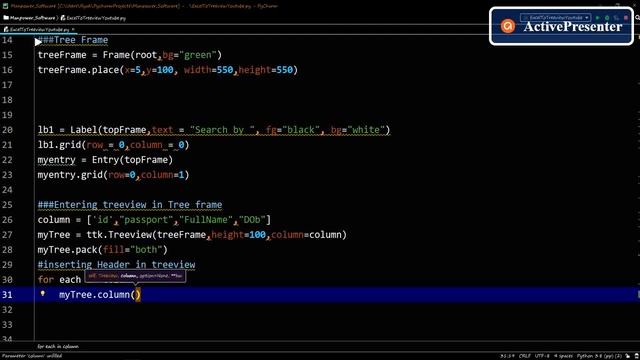Open the 4 spaces indent settings
The height and width of the screenshot is (360, 640).
(563, 356)
